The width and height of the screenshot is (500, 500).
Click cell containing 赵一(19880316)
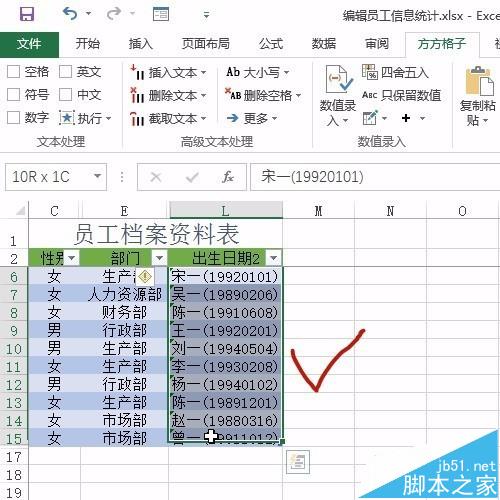click(225, 421)
